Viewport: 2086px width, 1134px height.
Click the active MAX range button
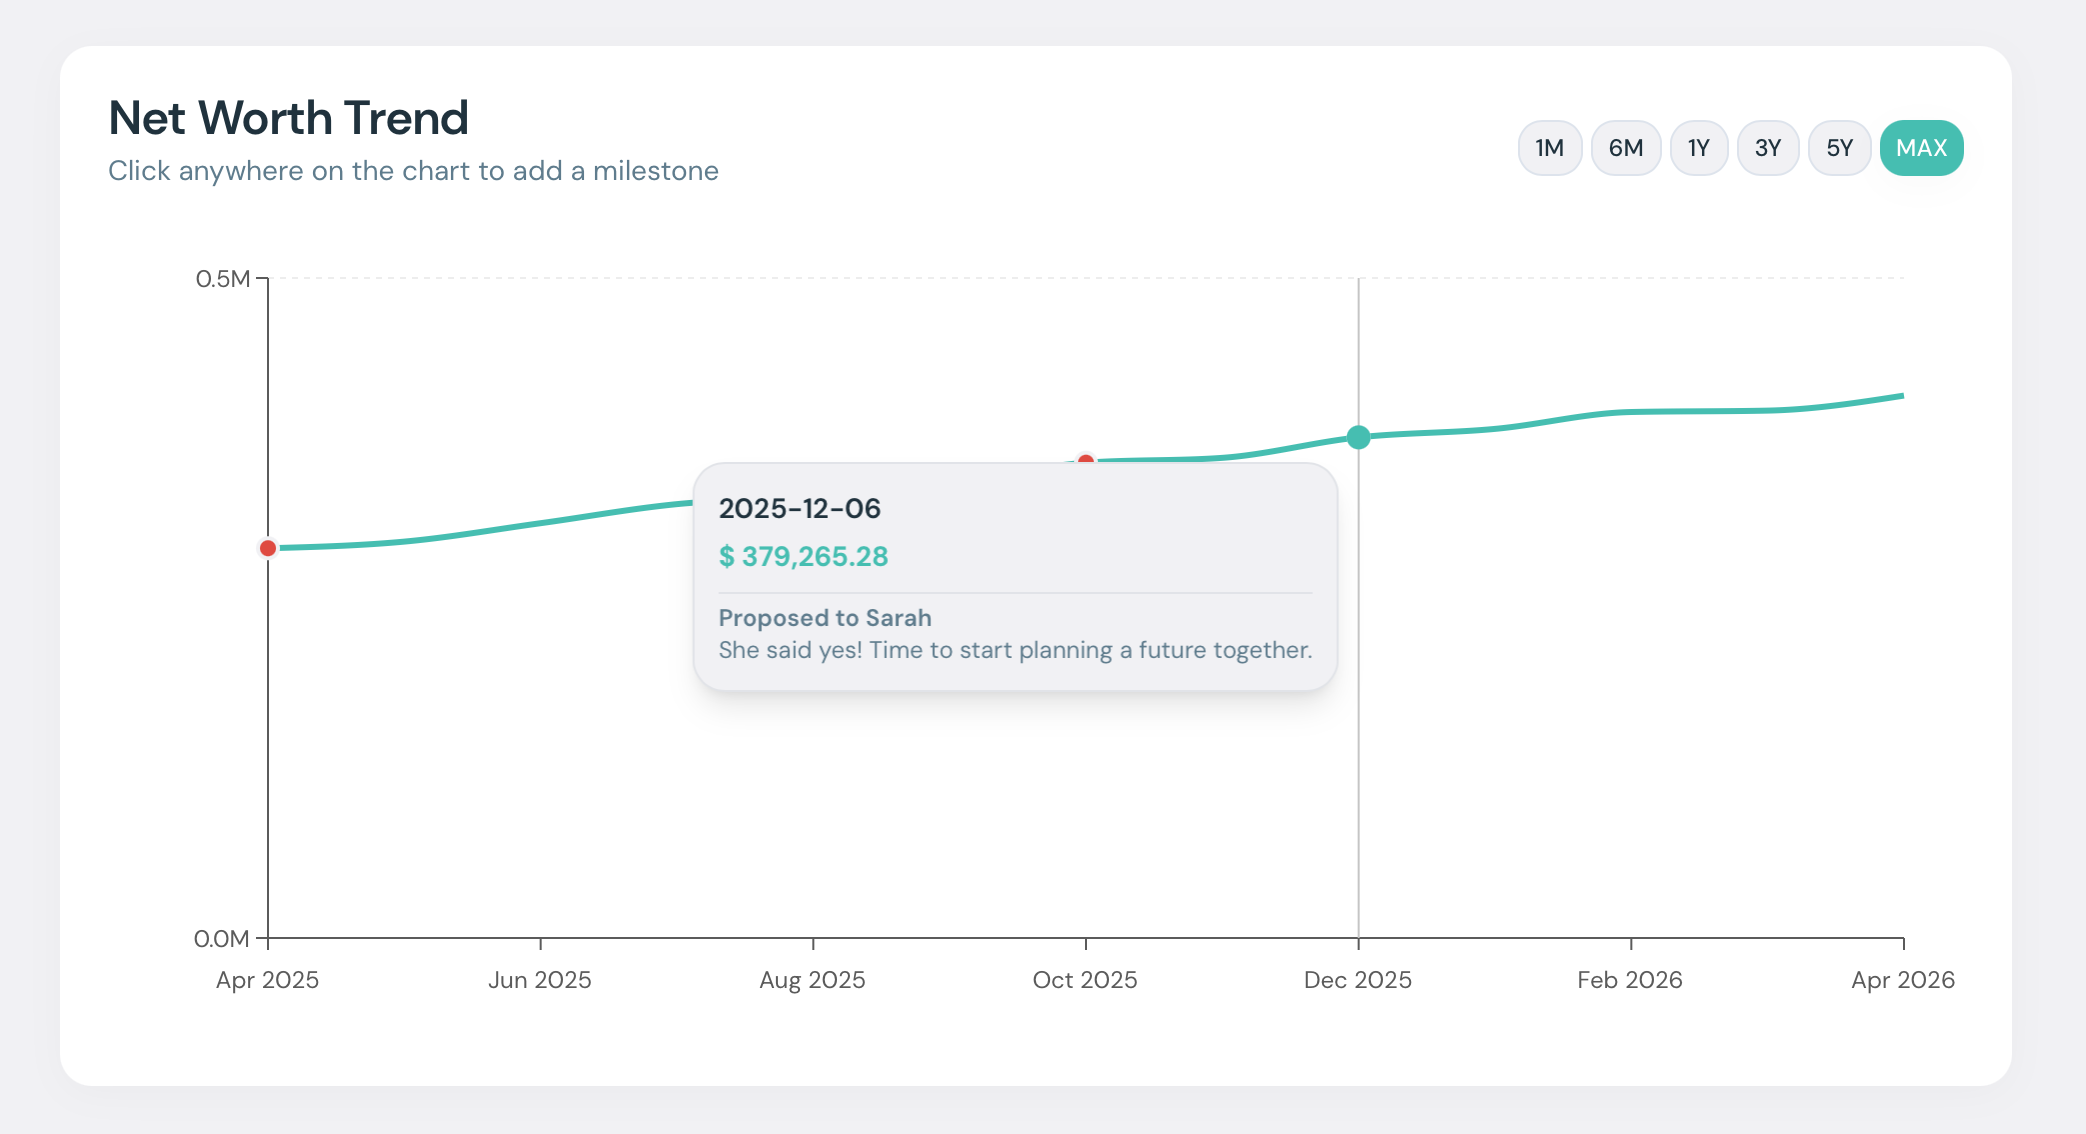pyautogui.click(x=1921, y=148)
